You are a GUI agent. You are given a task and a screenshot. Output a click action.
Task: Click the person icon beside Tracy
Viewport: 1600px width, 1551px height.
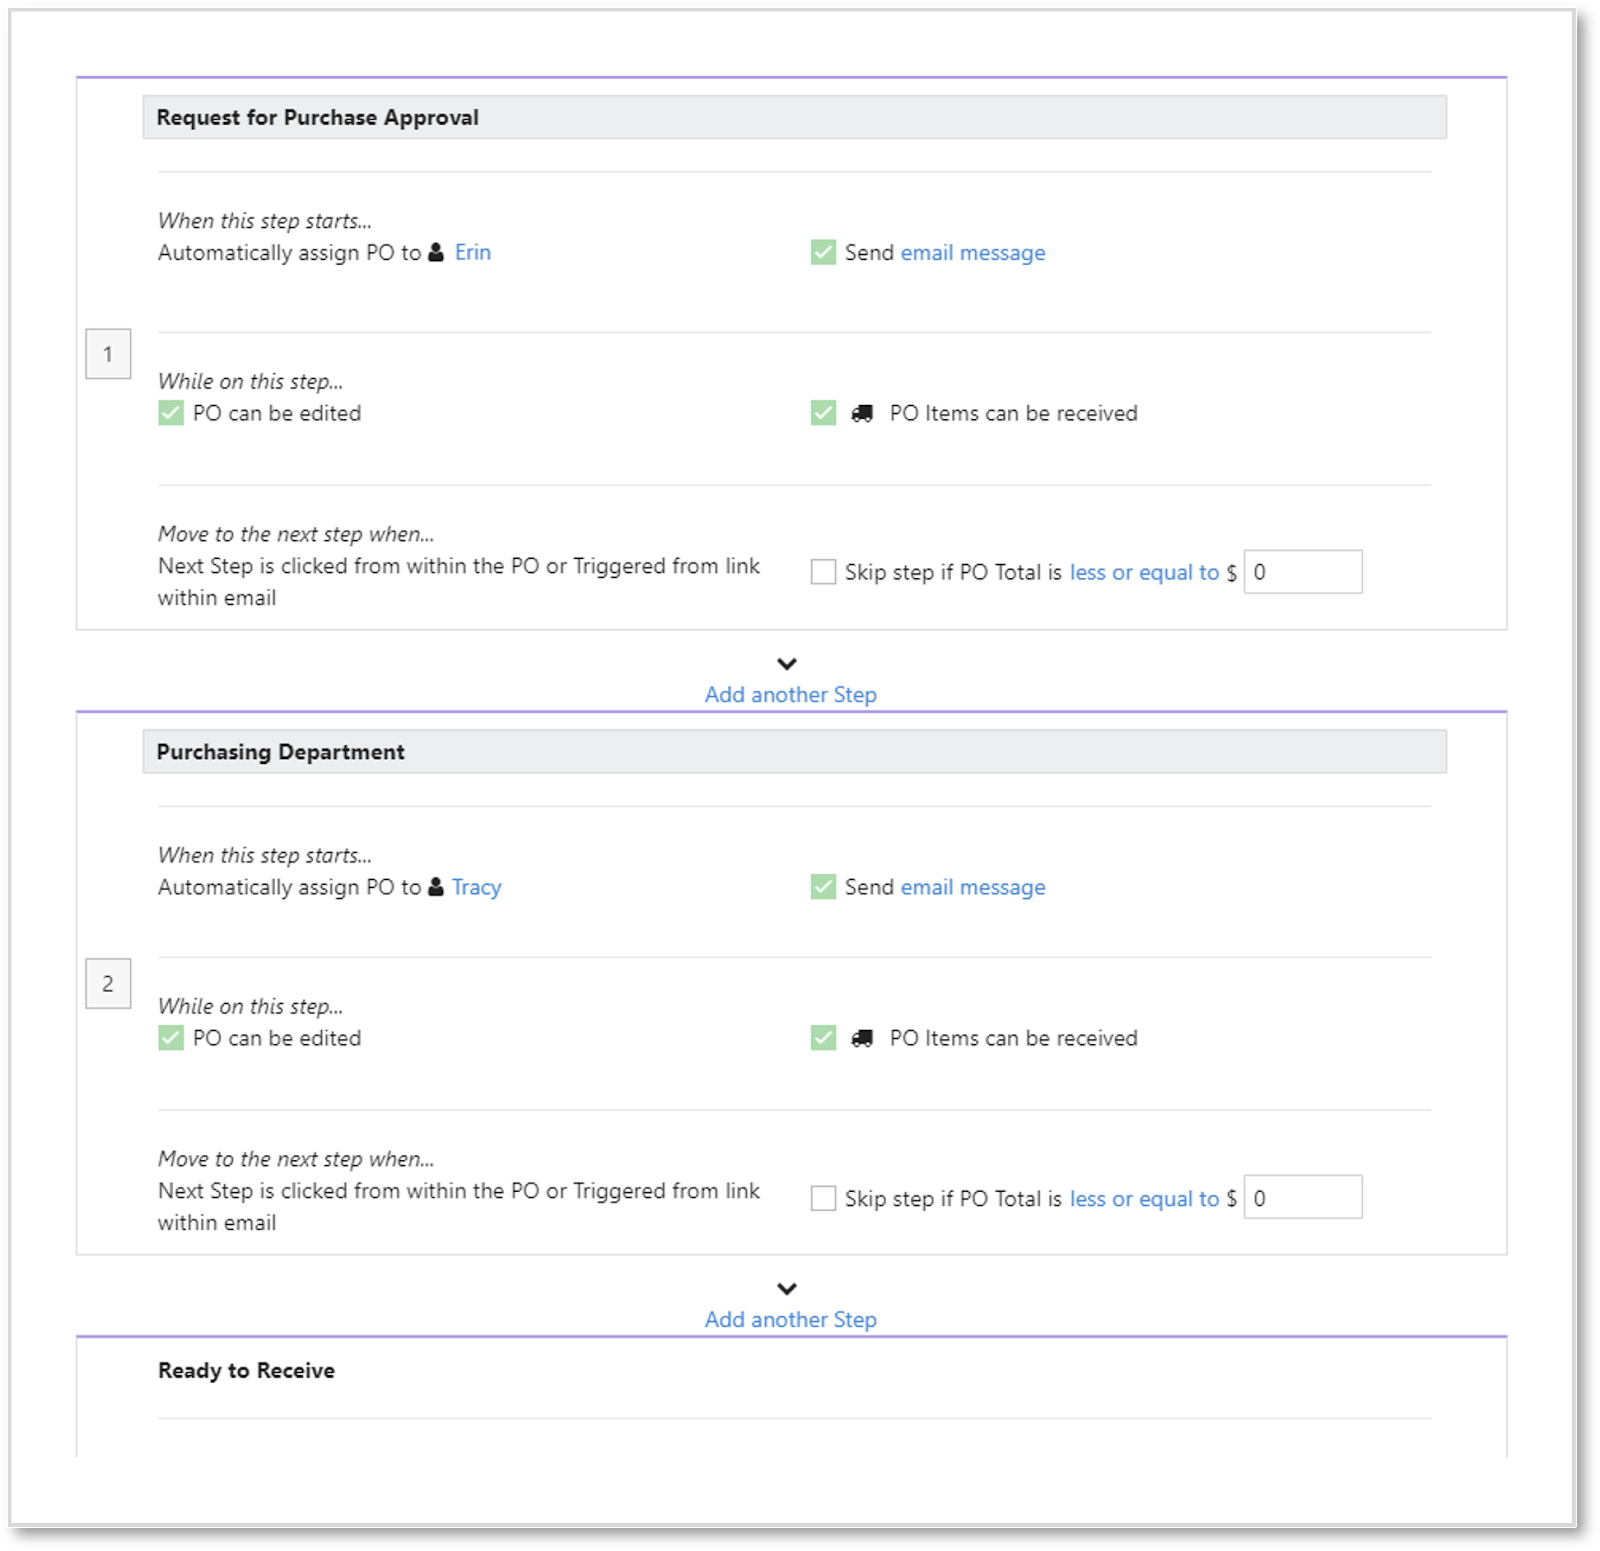(436, 887)
